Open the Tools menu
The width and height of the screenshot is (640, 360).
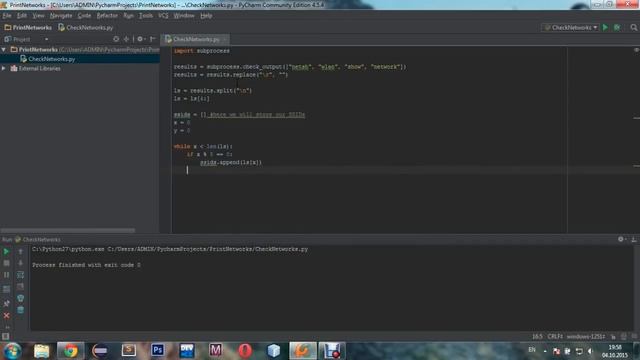146,16
